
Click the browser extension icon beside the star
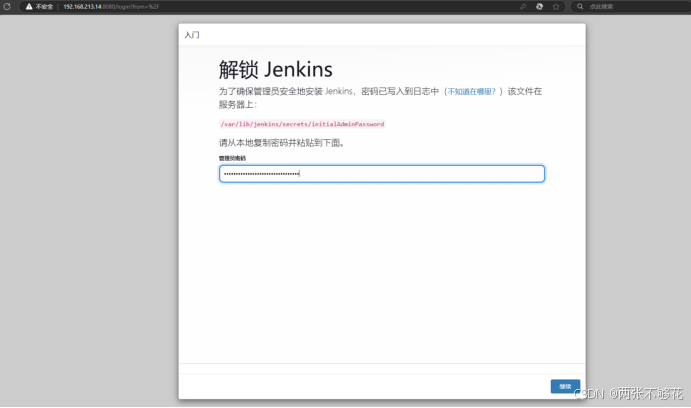(x=539, y=7)
